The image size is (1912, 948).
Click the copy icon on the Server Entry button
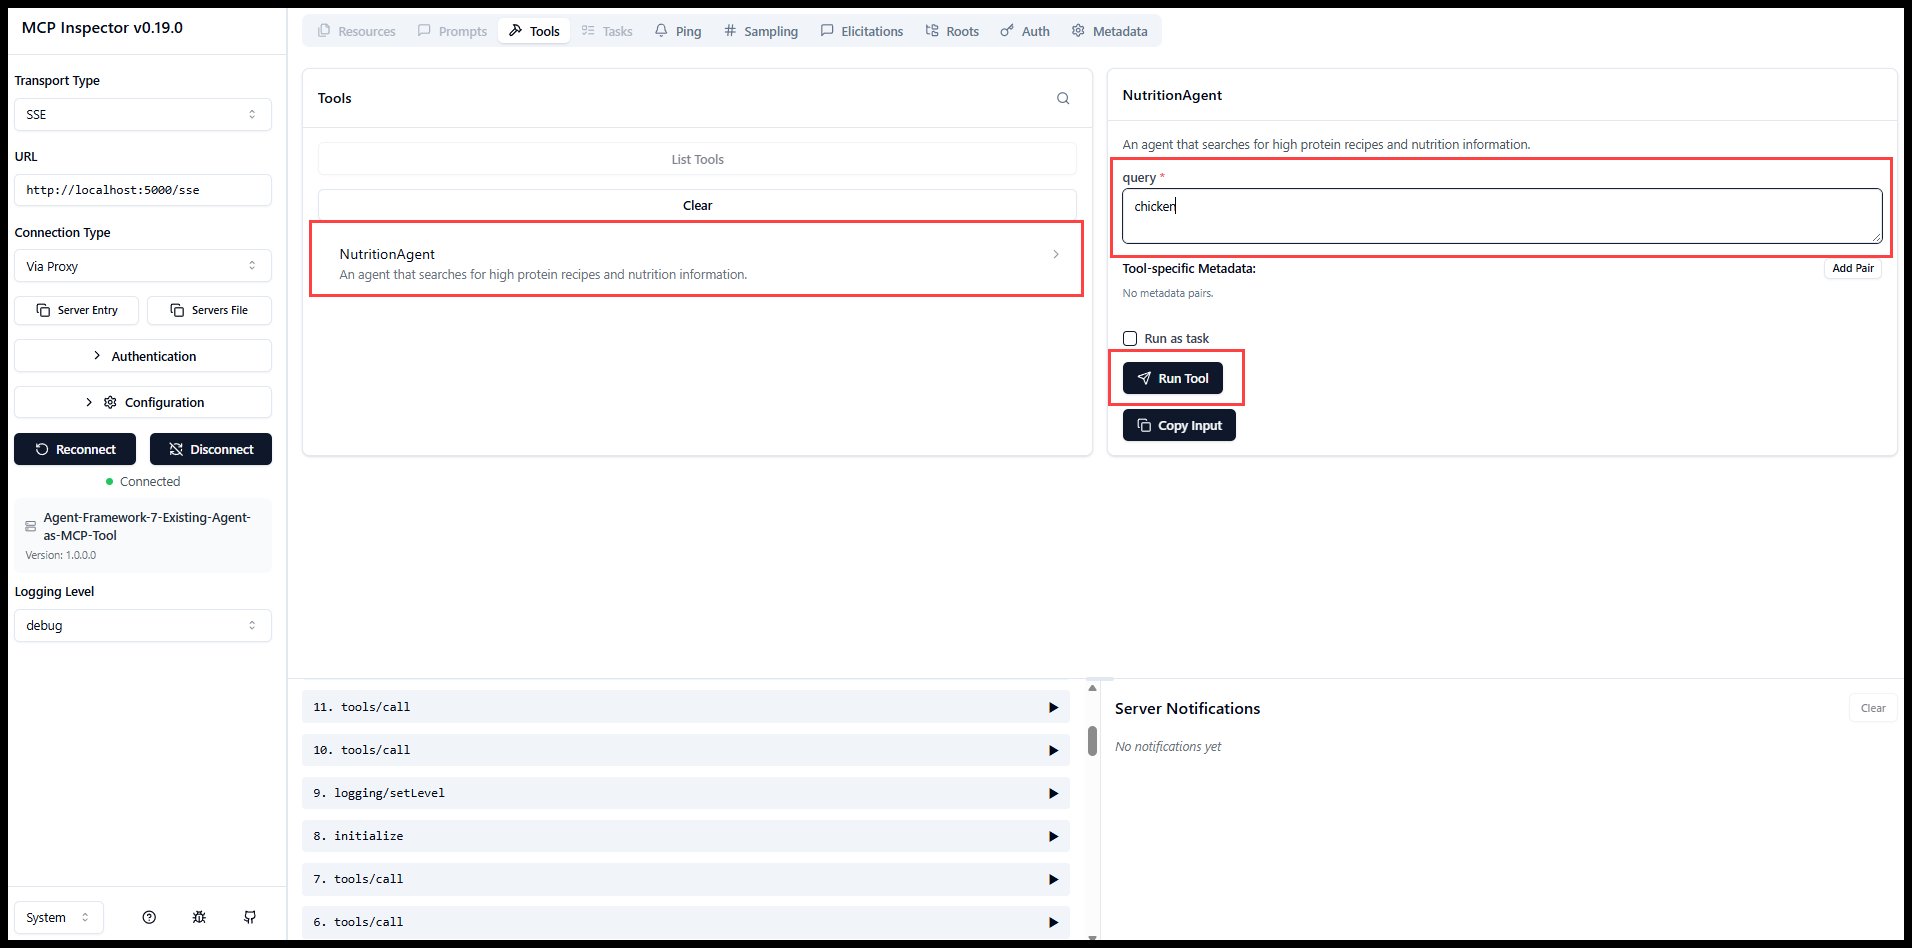pyautogui.click(x=42, y=310)
